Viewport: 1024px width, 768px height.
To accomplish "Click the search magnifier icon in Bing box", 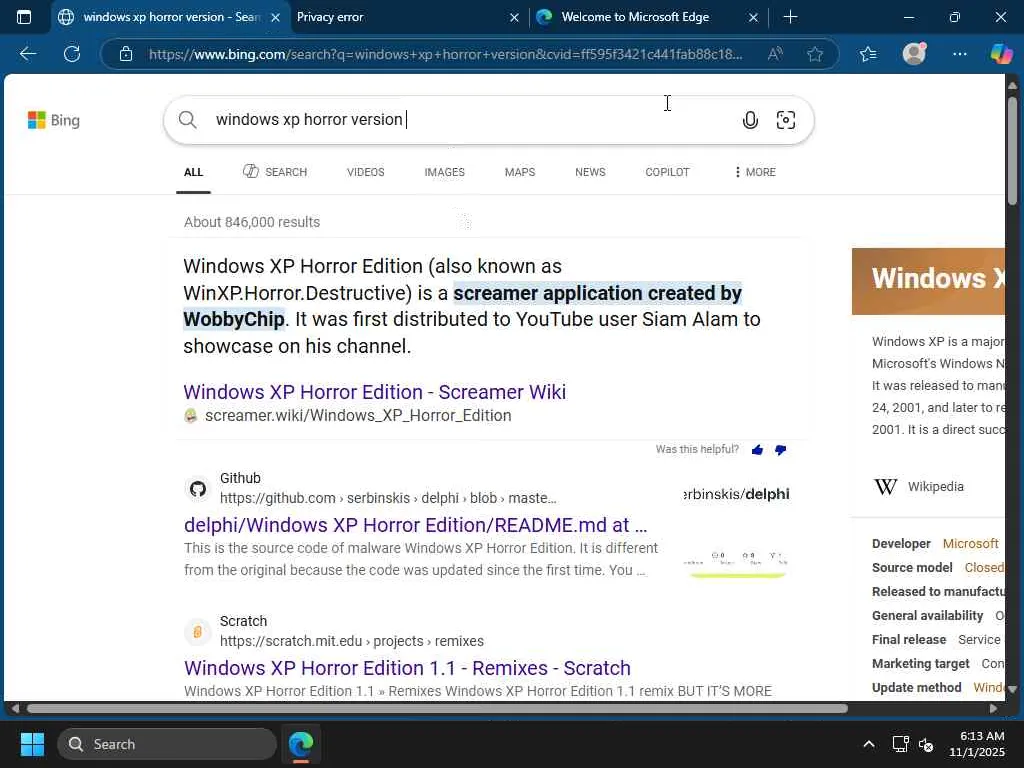I will [187, 120].
